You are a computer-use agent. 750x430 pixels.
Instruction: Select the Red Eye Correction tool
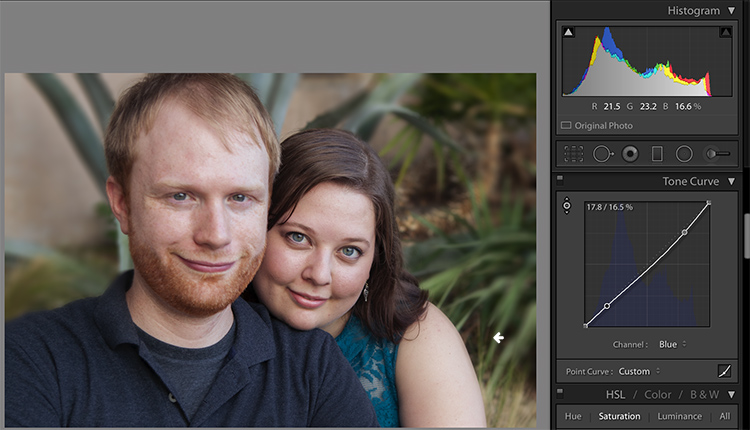click(630, 154)
